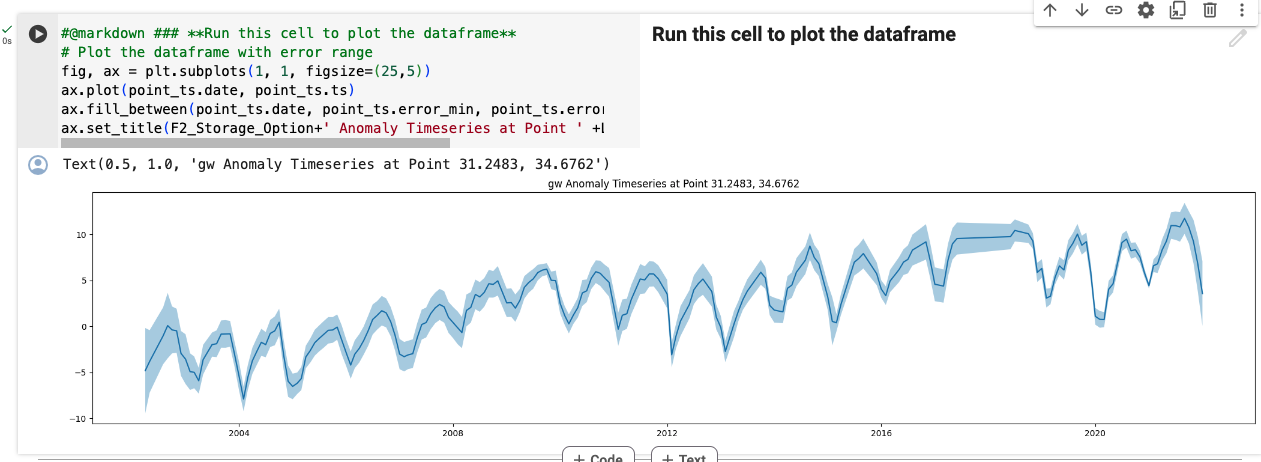Open more cell actions three-dot menu

[1241, 11]
